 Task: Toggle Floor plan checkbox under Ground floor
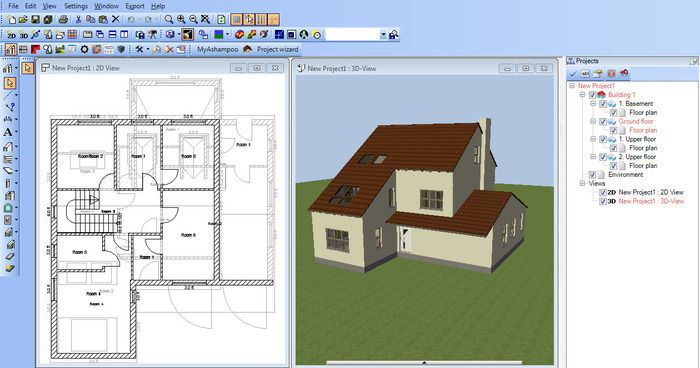click(x=613, y=130)
